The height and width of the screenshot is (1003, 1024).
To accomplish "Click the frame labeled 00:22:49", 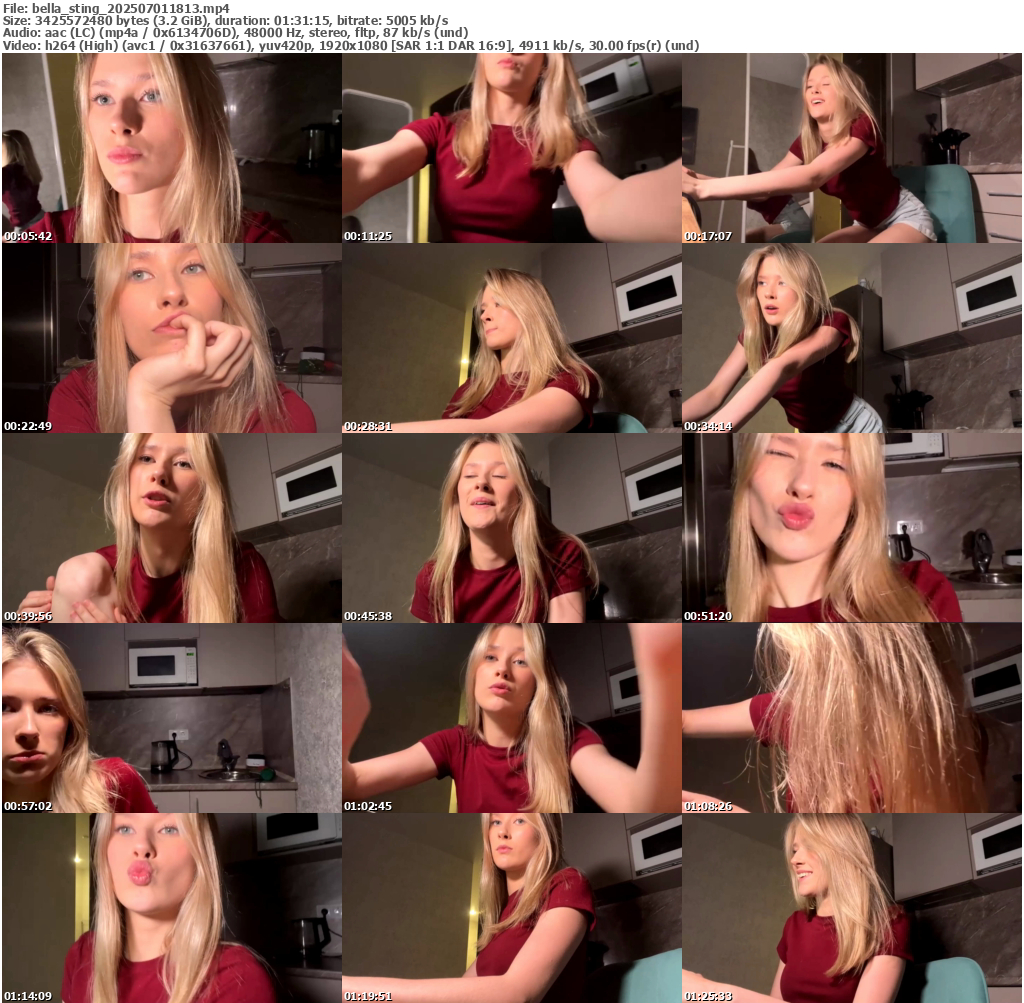I will (x=171, y=338).
